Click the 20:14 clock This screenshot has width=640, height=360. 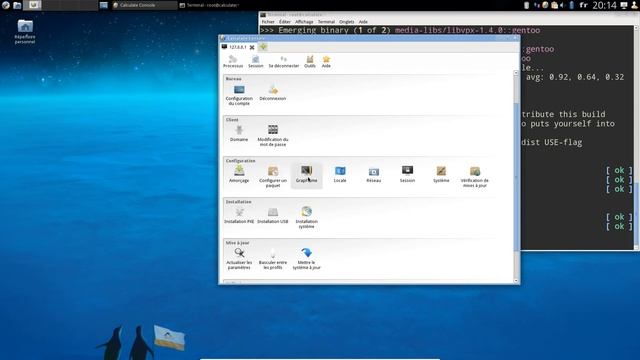pos(604,5)
